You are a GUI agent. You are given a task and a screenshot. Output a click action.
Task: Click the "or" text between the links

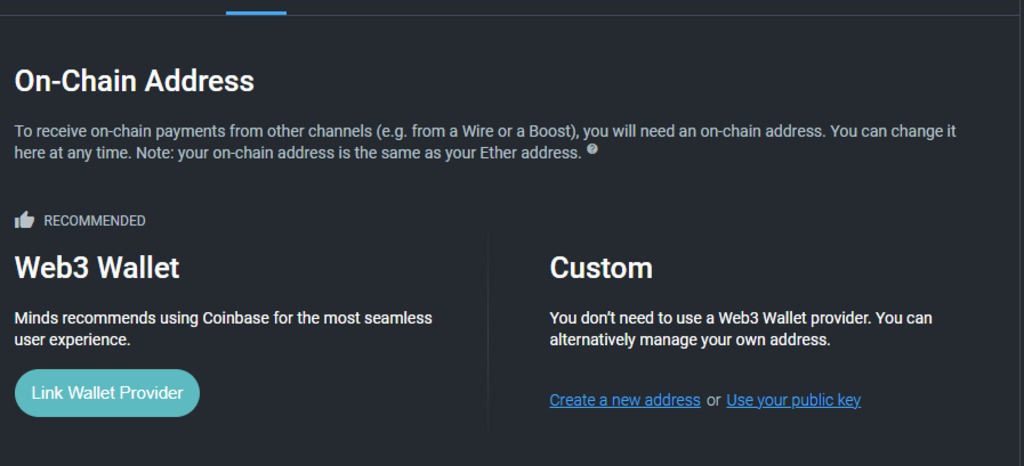[x=713, y=400]
